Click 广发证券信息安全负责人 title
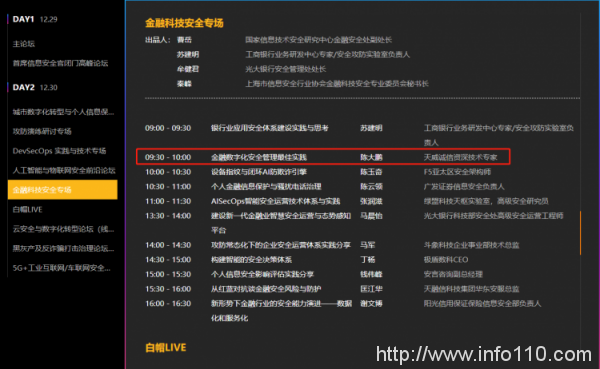Screen dimensions: 600x369 [464, 186]
